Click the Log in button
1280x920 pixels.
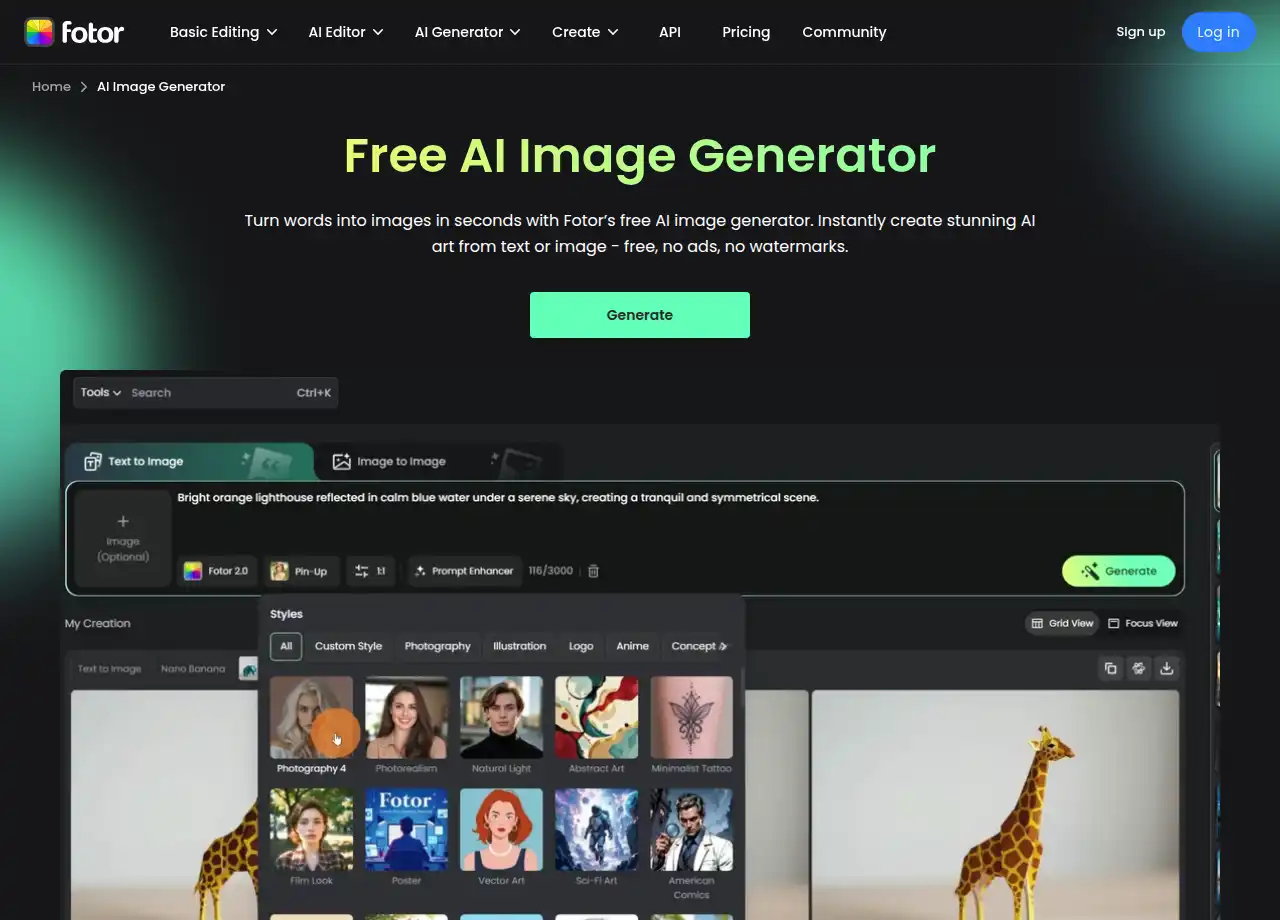point(1218,32)
